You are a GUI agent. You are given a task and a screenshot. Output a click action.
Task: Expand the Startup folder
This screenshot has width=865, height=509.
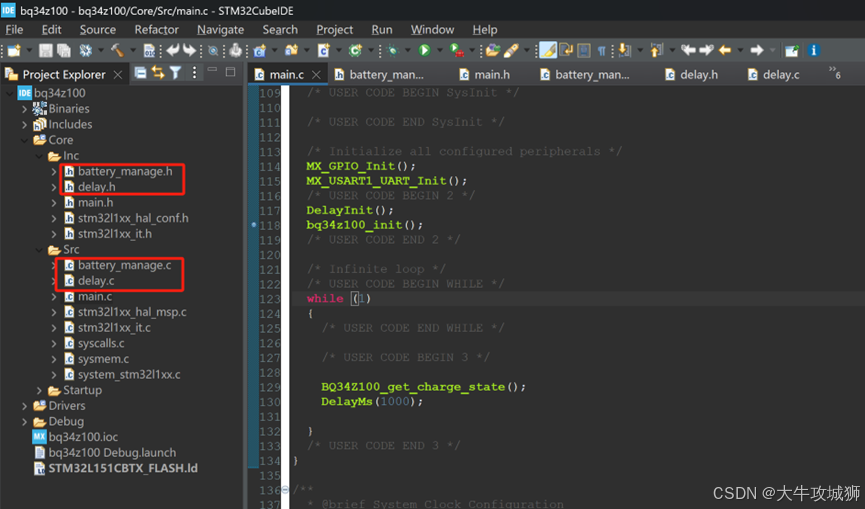[39, 390]
